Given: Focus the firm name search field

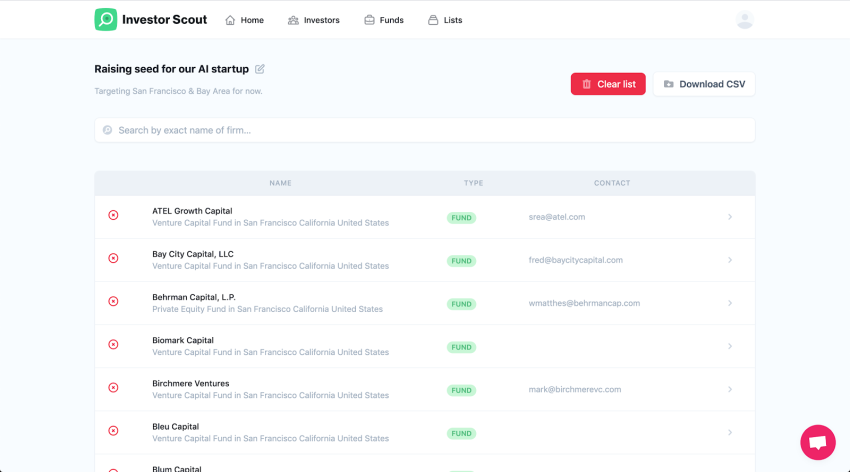Looking at the screenshot, I should [425, 130].
